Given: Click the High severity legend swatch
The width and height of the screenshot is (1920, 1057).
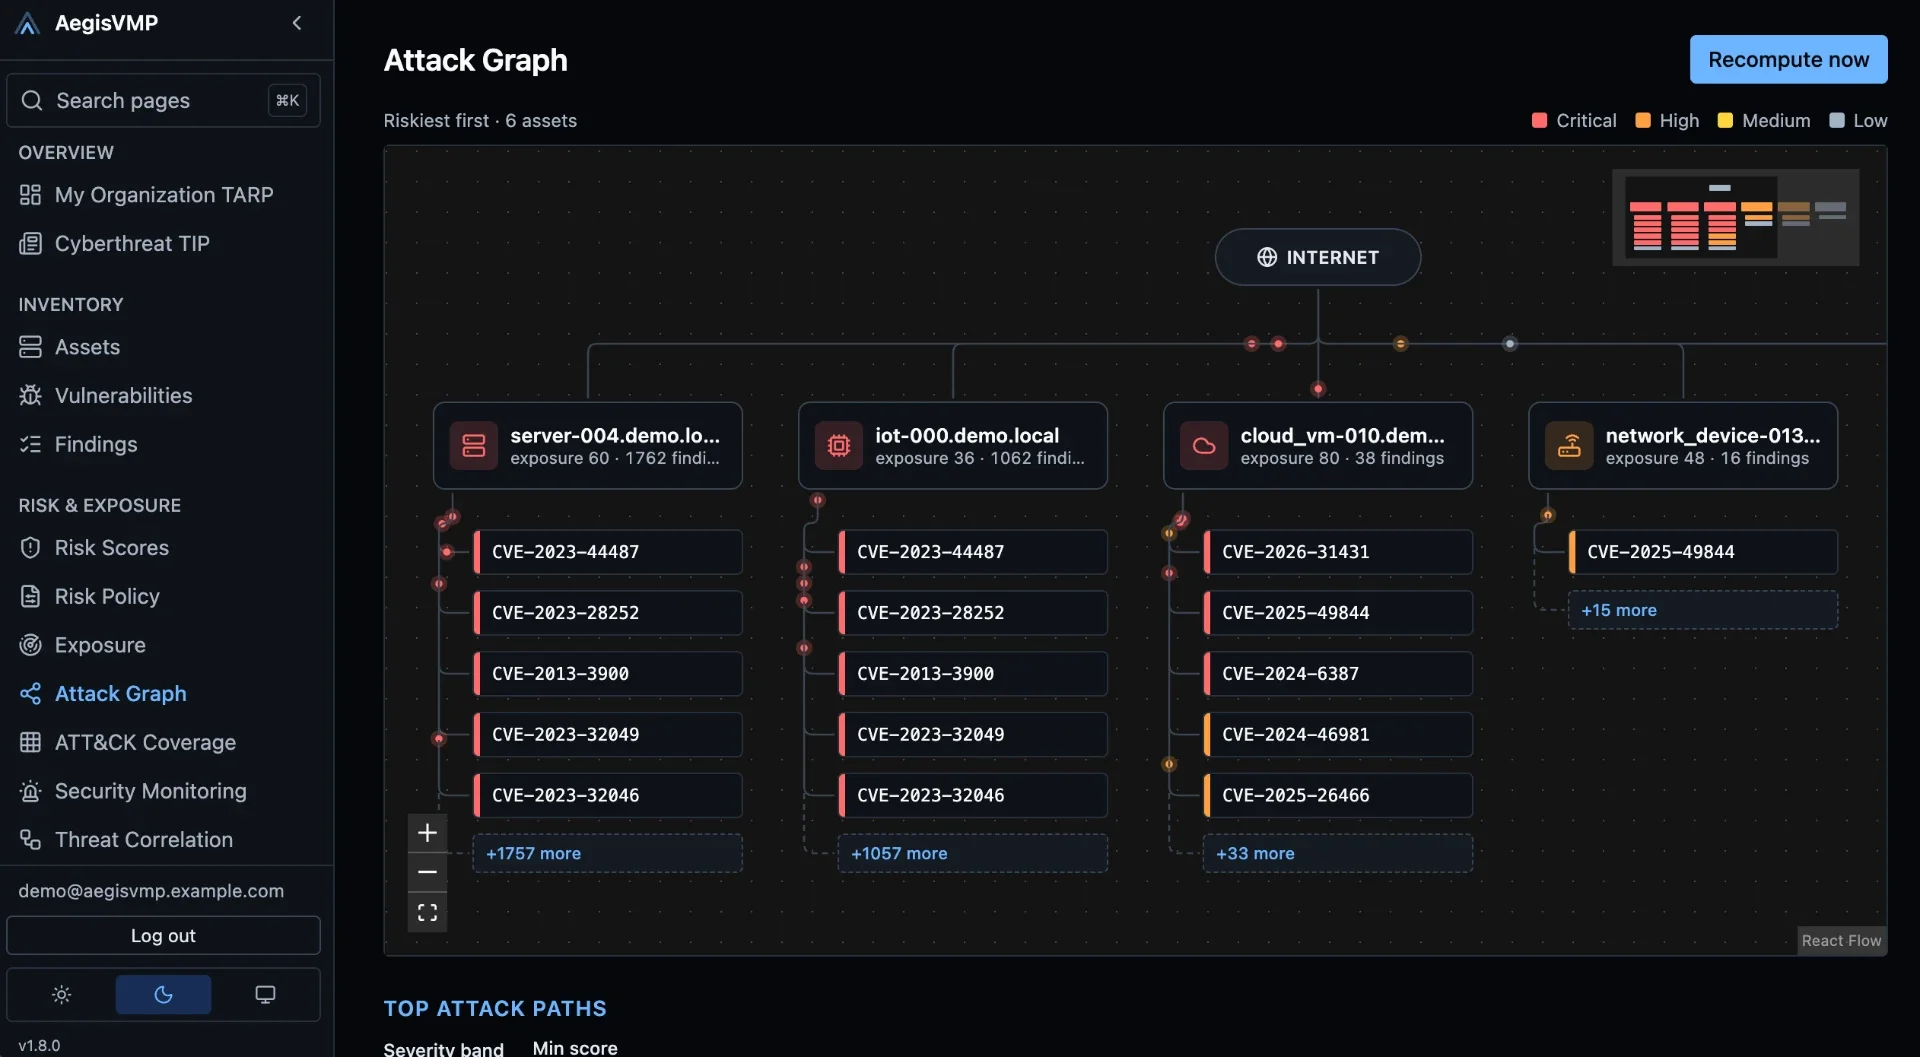Looking at the screenshot, I should point(1642,121).
